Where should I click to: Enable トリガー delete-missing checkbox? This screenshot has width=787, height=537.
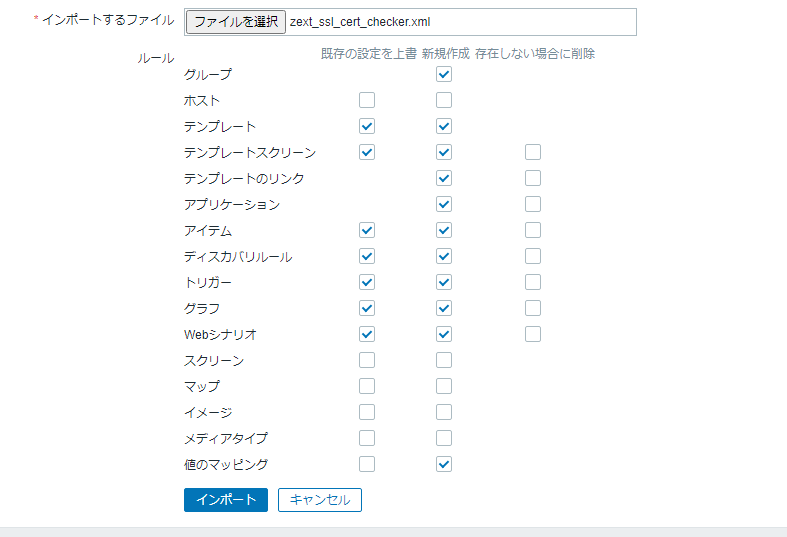(533, 283)
